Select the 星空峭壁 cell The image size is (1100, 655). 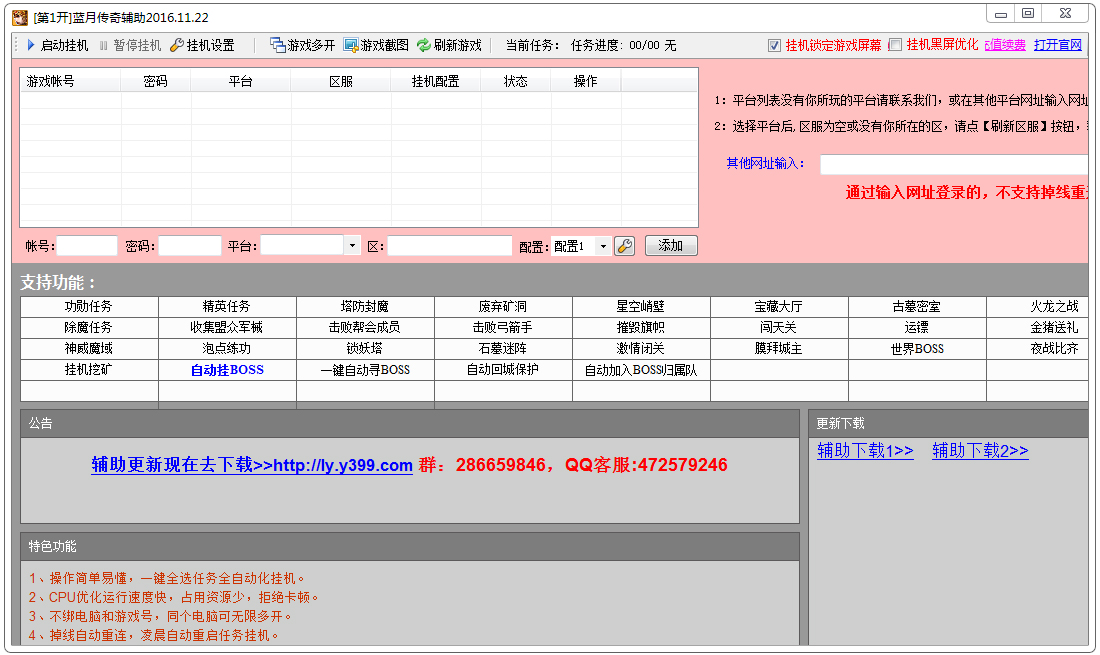pos(641,306)
